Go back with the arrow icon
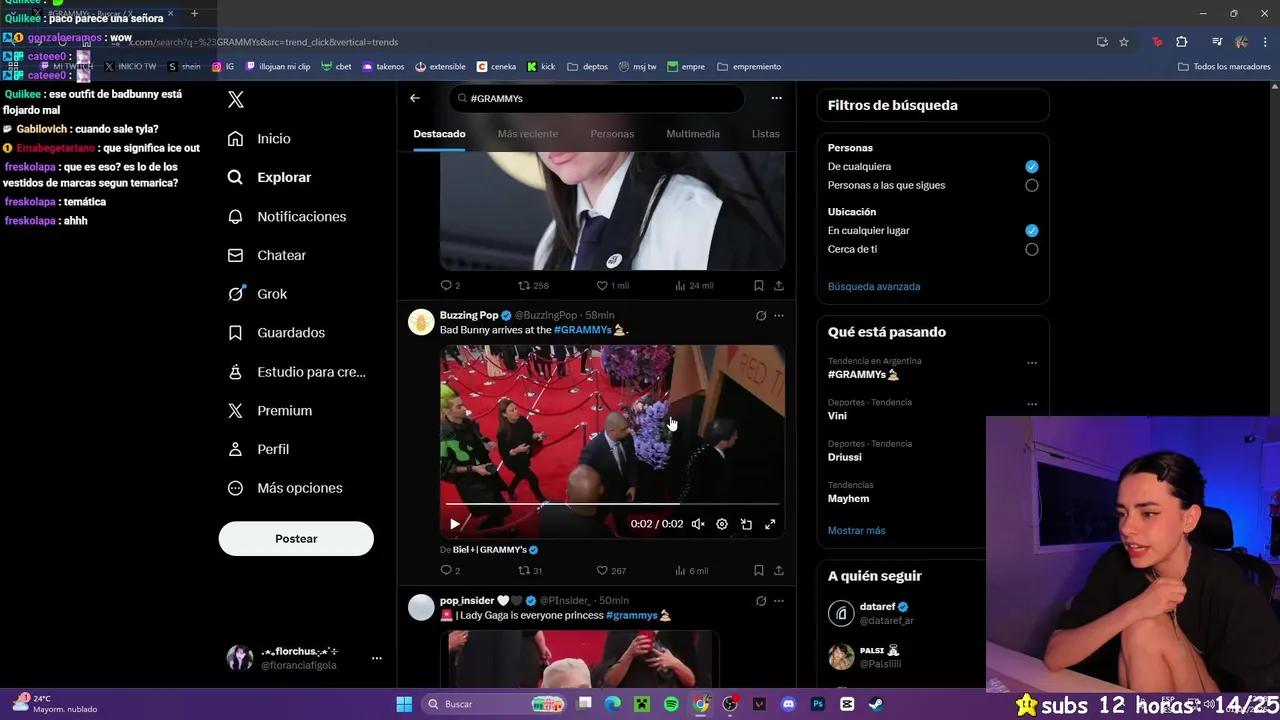The image size is (1280, 720). pos(415,98)
